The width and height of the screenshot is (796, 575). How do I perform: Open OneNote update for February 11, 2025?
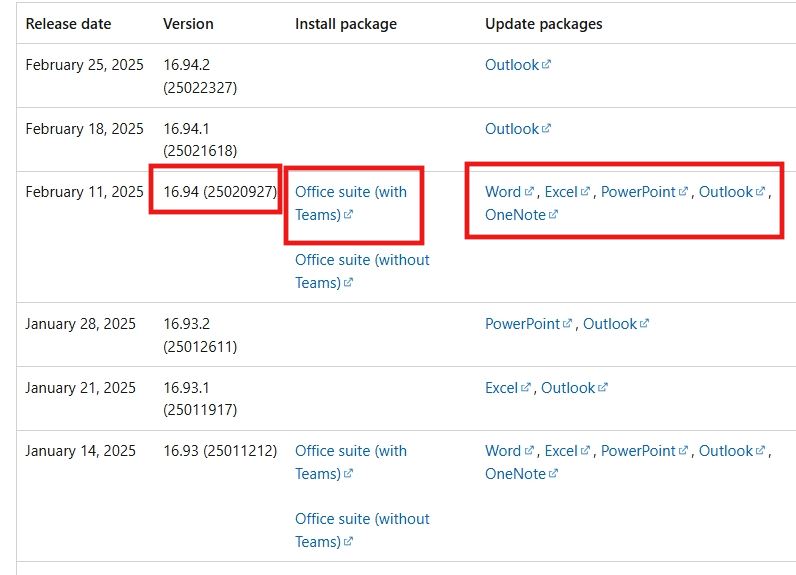tap(521, 215)
